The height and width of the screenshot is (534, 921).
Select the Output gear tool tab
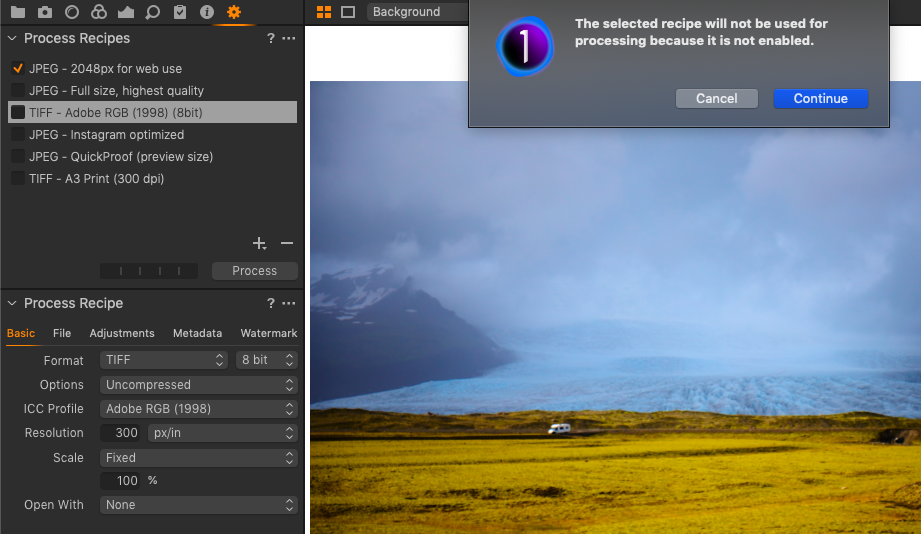[234, 12]
